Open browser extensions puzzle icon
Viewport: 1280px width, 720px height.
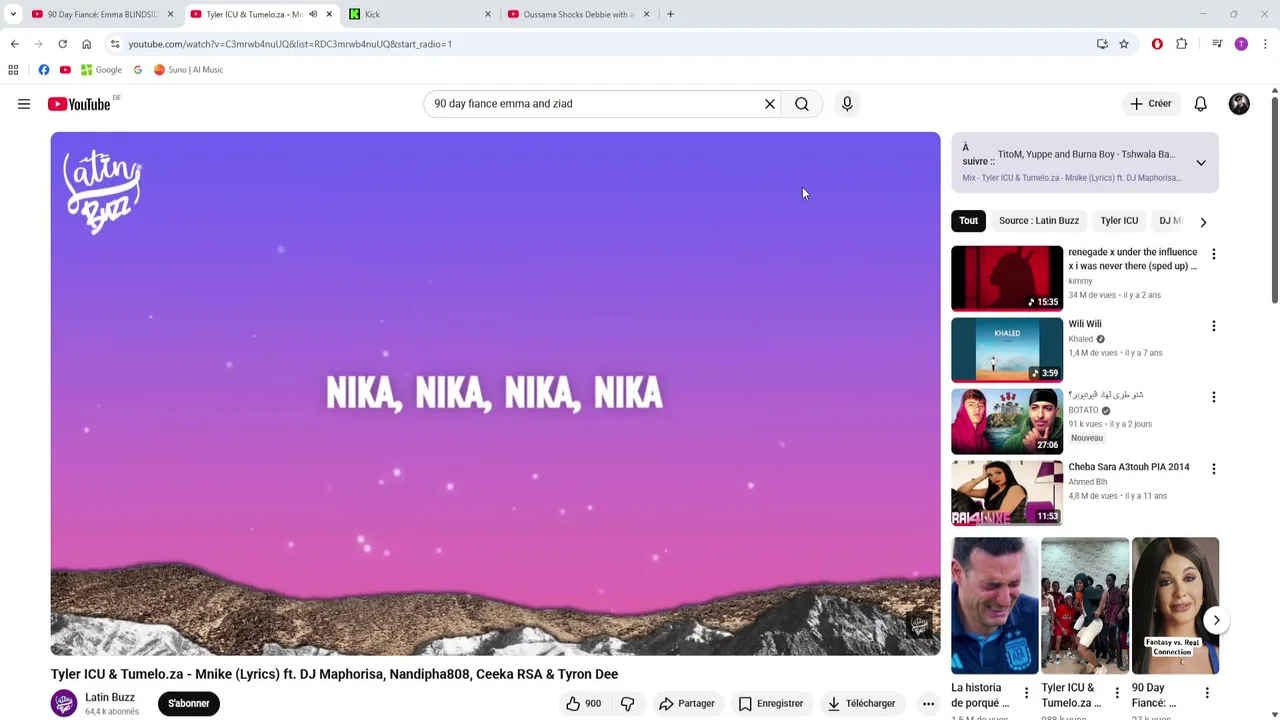click(x=1182, y=44)
